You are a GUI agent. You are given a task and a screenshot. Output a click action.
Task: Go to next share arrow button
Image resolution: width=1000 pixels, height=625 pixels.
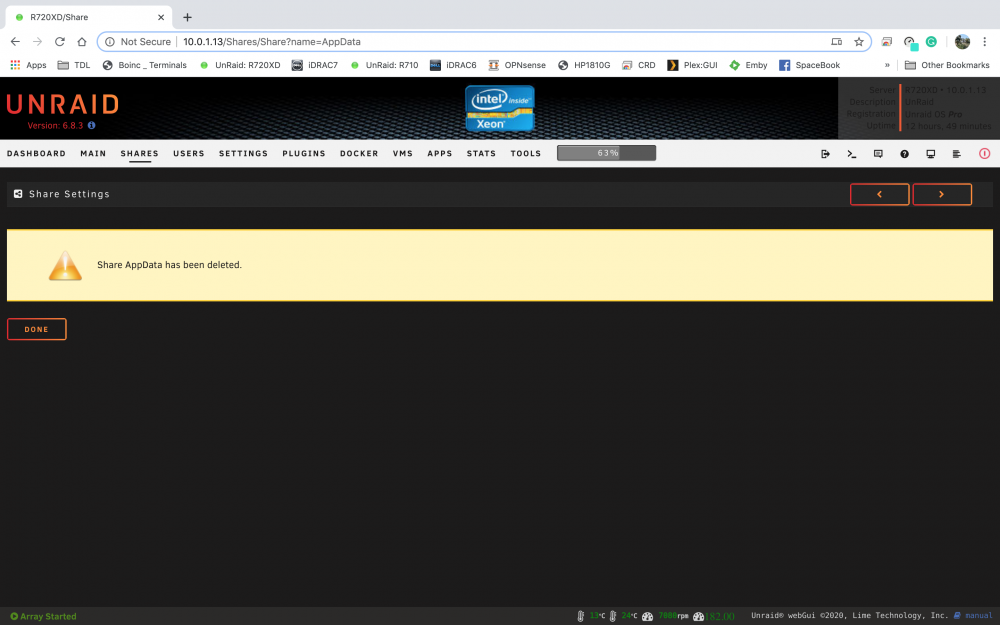coord(942,194)
